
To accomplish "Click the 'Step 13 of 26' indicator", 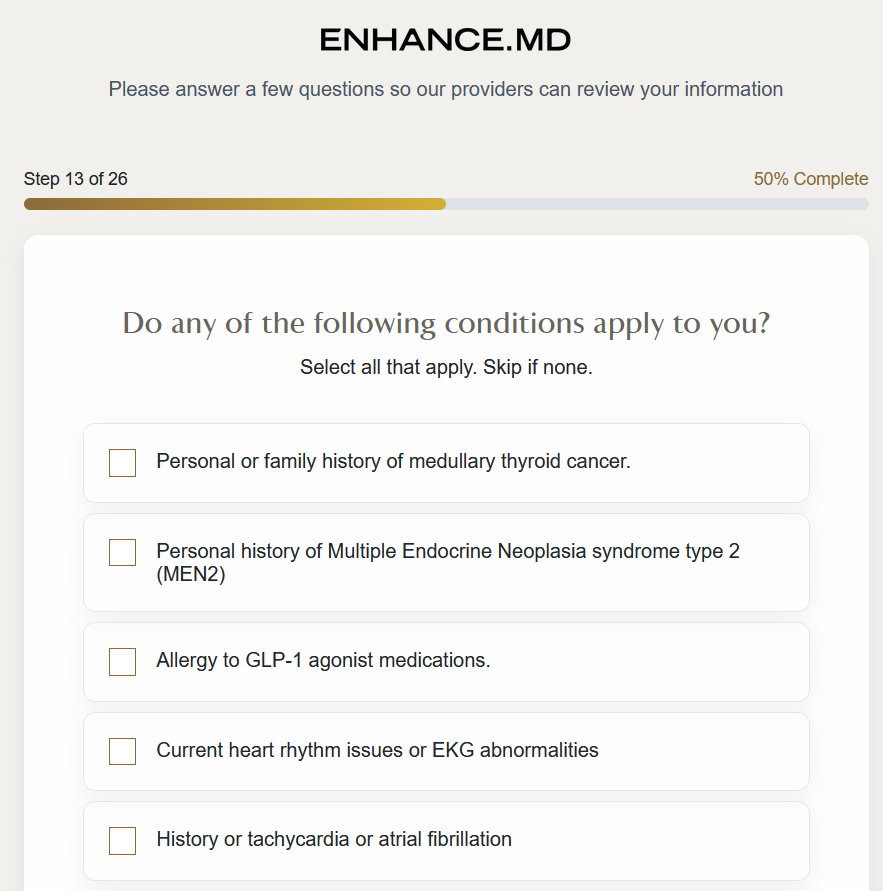I will [x=76, y=179].
